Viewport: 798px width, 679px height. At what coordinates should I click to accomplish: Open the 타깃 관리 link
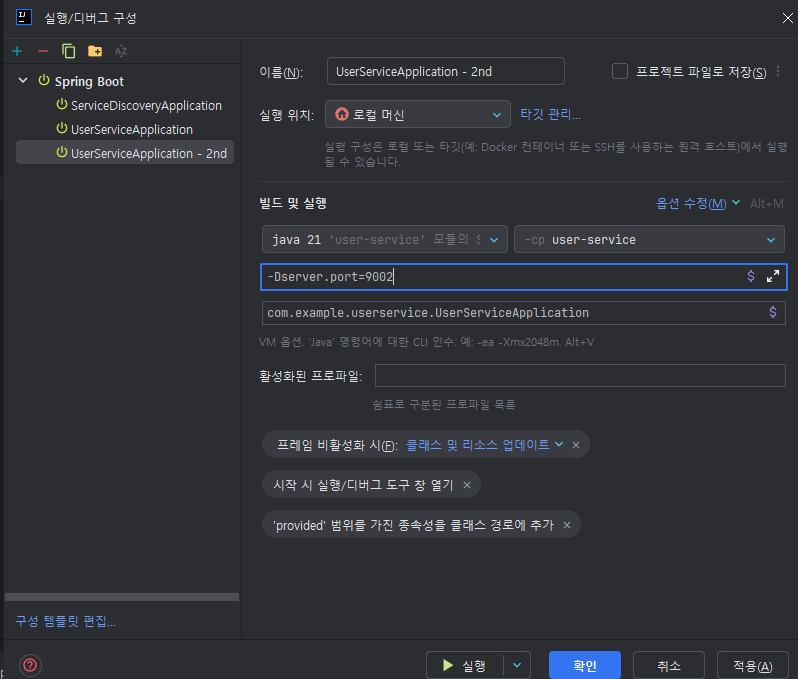point(550,115)
